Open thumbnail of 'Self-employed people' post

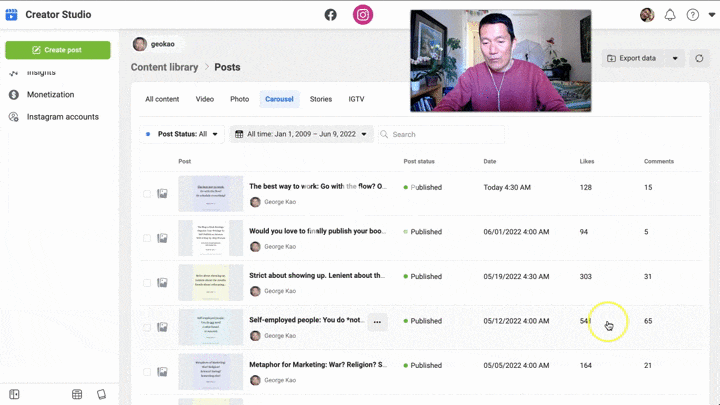[211, 327]
